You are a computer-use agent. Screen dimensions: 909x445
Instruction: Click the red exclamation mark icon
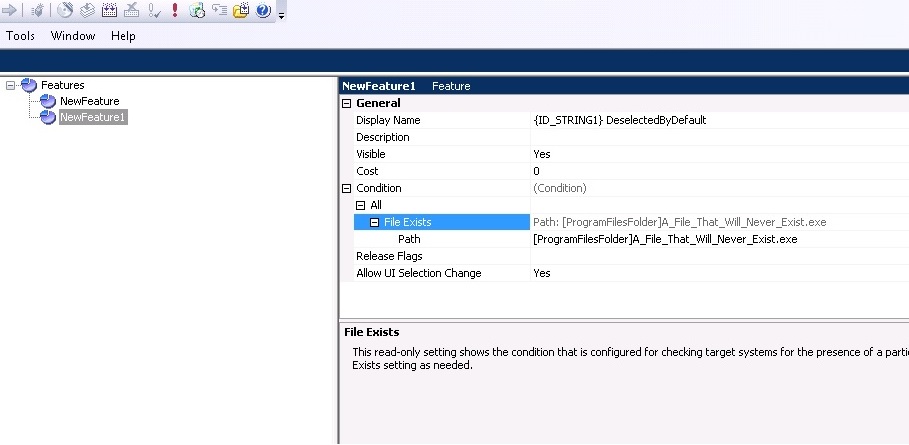174,10
